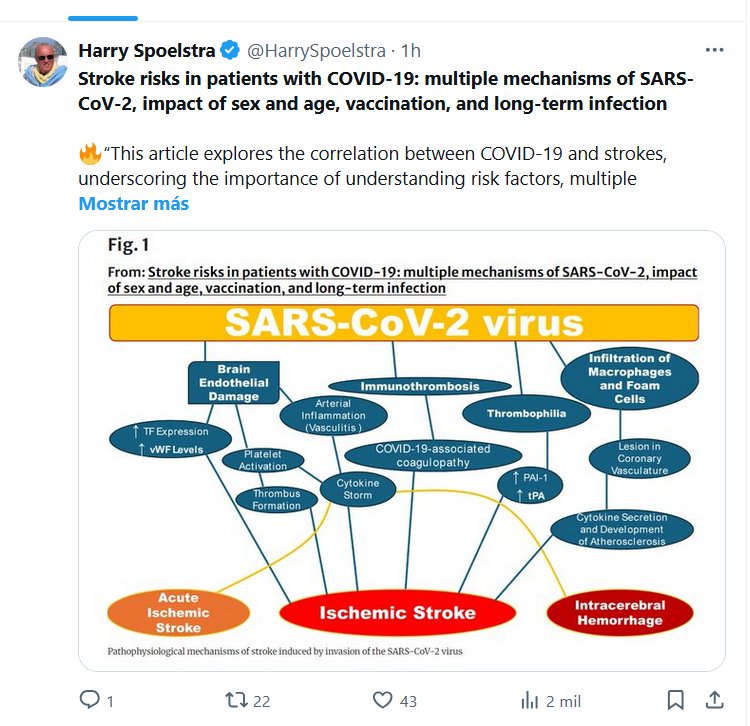The image size is (750, 726).
Task: Click the Intracerebral Hemorrhage dark red oval
Action: click(x=619, y=612)
